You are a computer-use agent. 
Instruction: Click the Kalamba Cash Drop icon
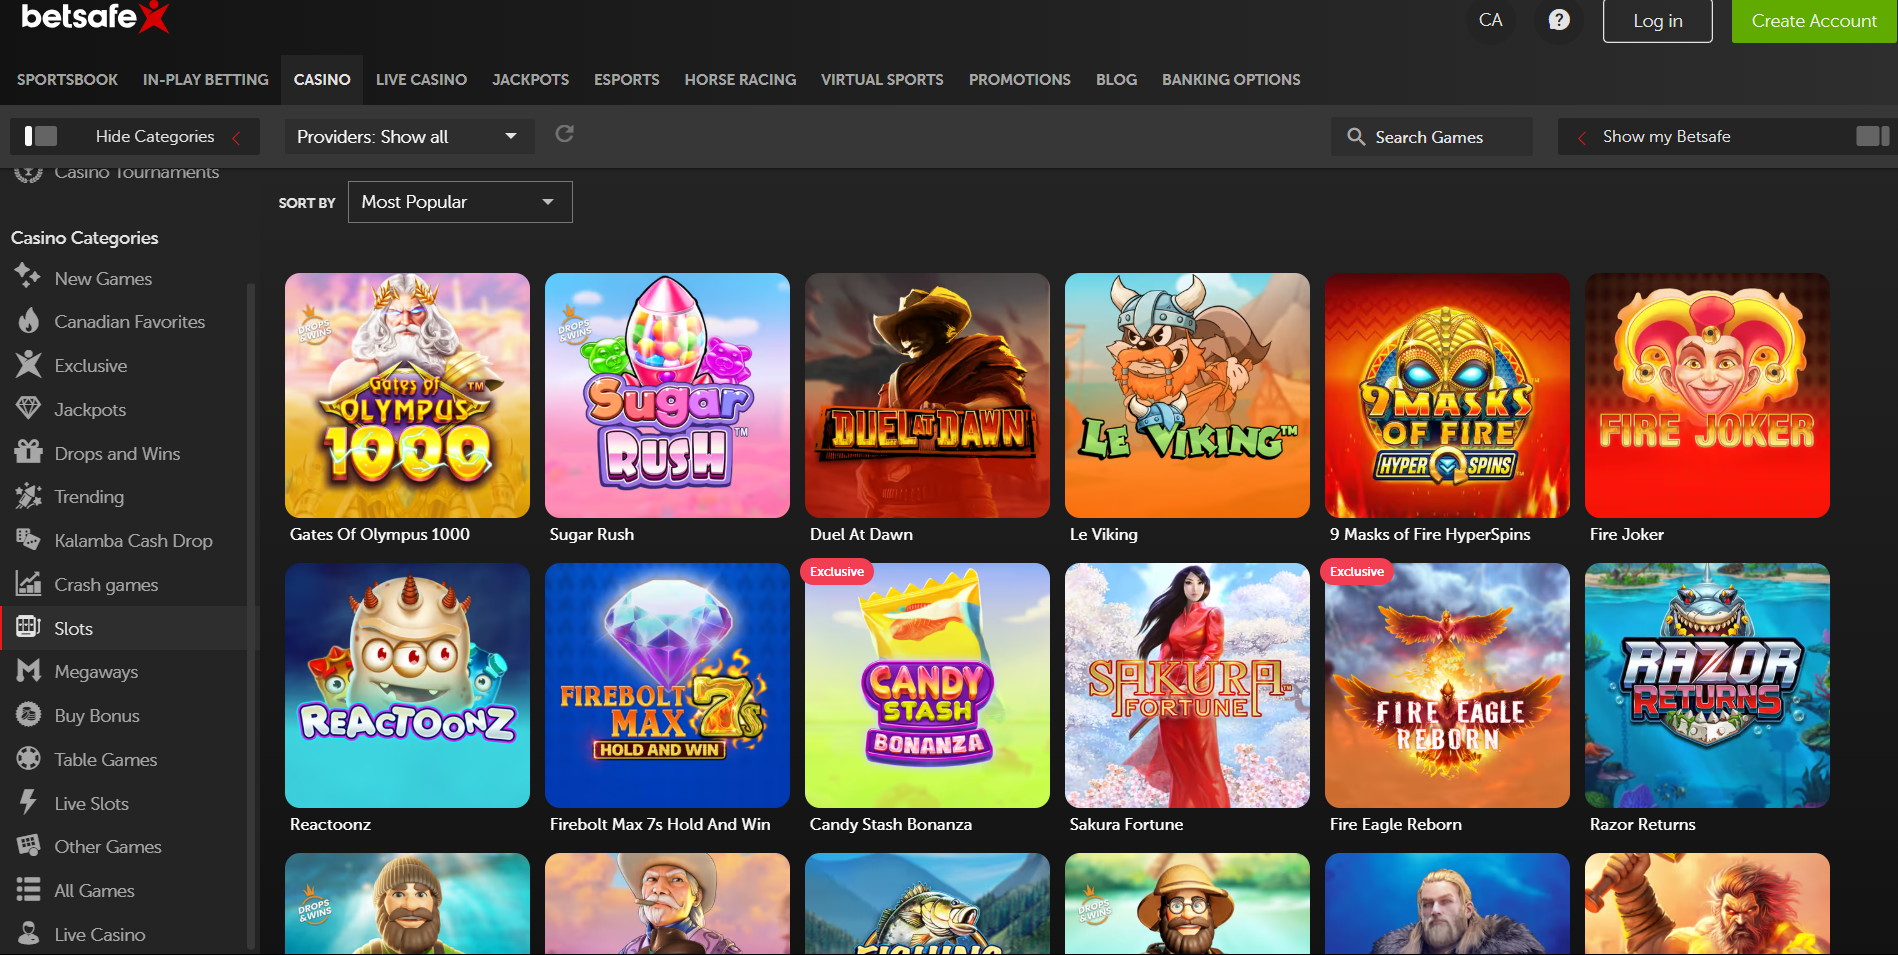tap(28, 540)
